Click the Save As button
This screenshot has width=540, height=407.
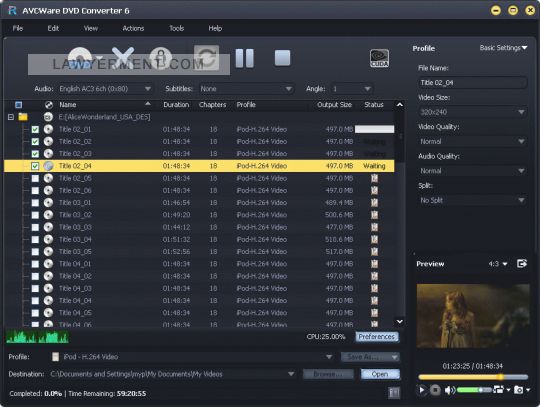click(370, 357)
